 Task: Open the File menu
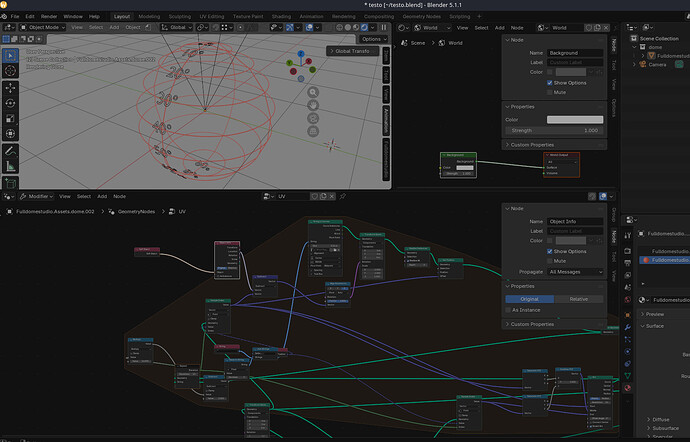point(15,16)
